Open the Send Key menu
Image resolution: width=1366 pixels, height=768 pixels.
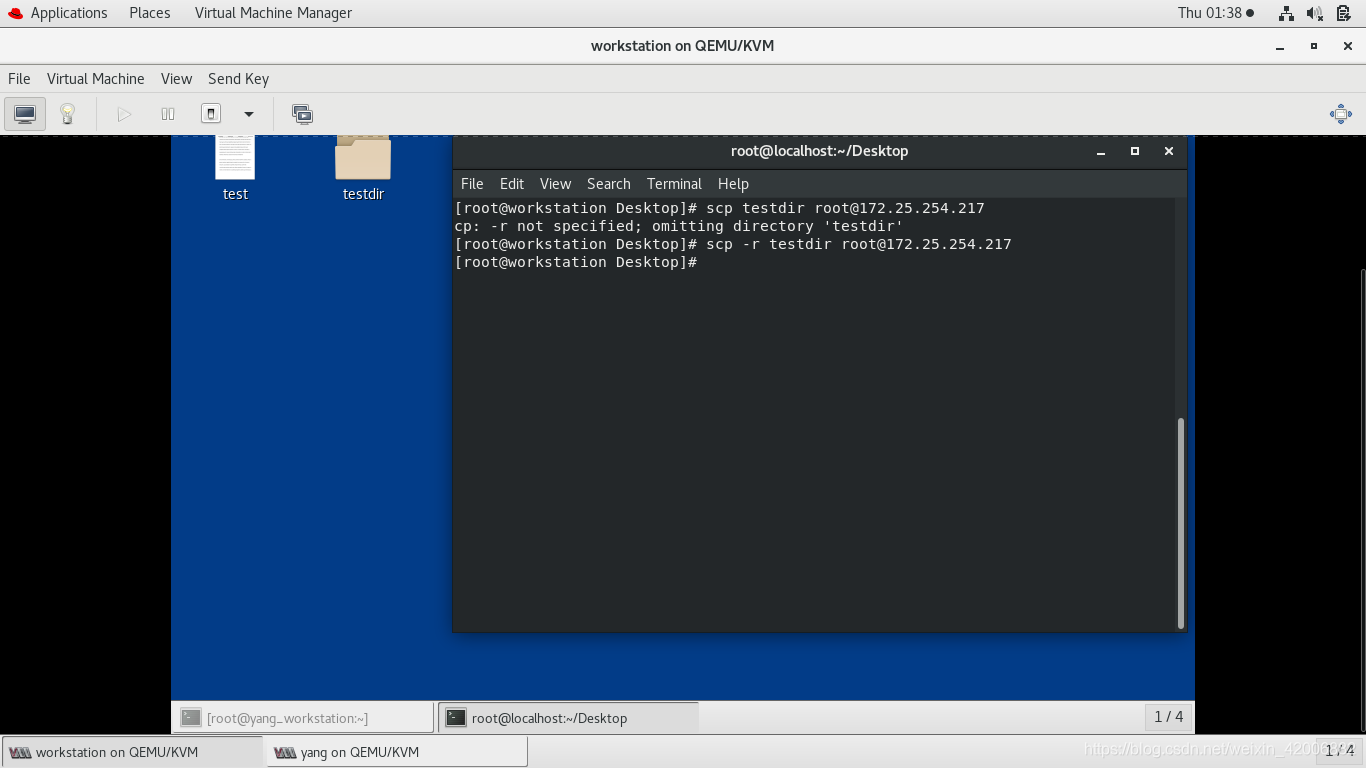click(238, 79)
